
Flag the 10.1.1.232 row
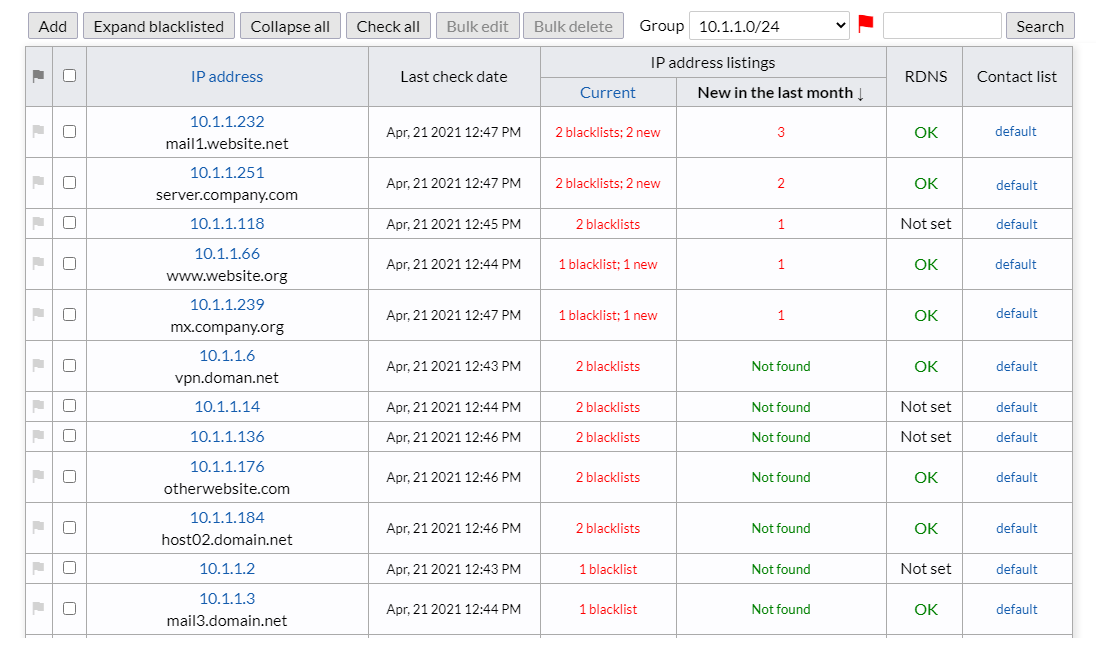(39, 131)
